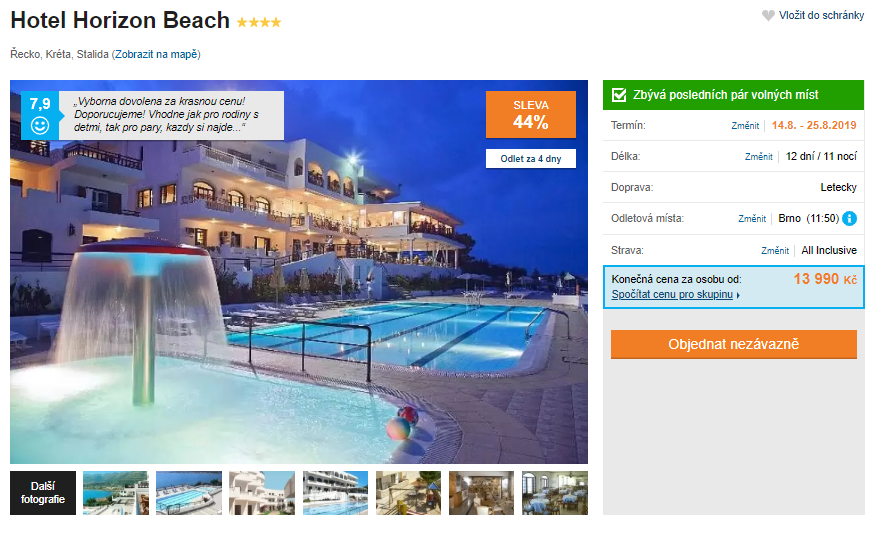Screen dimensions: 878x541
Task: Change the departure place via 'Změnit'
Action: 752,219
